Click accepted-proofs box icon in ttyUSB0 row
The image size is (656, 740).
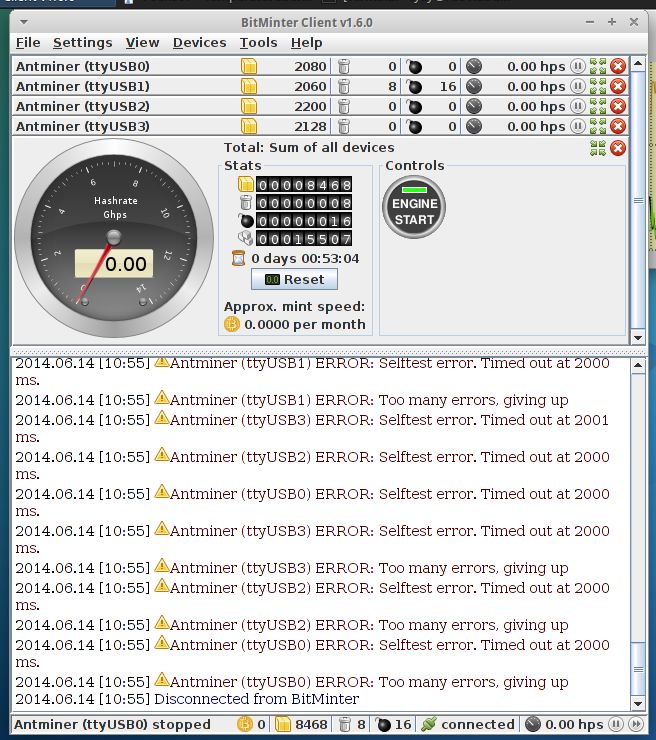click(x=249, y=66)
